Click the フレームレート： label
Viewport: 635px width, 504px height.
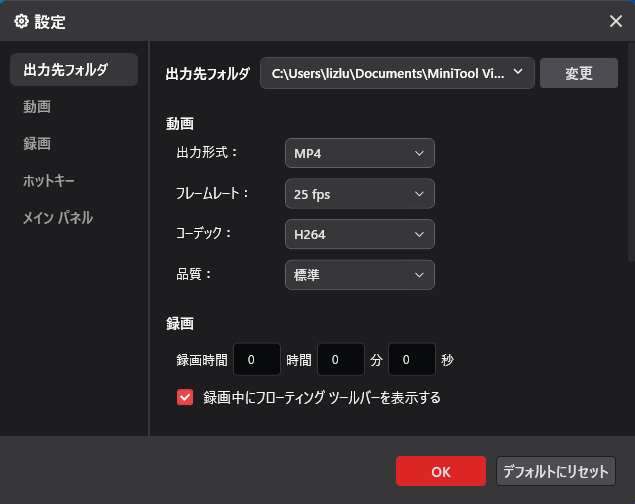[212, 193]
